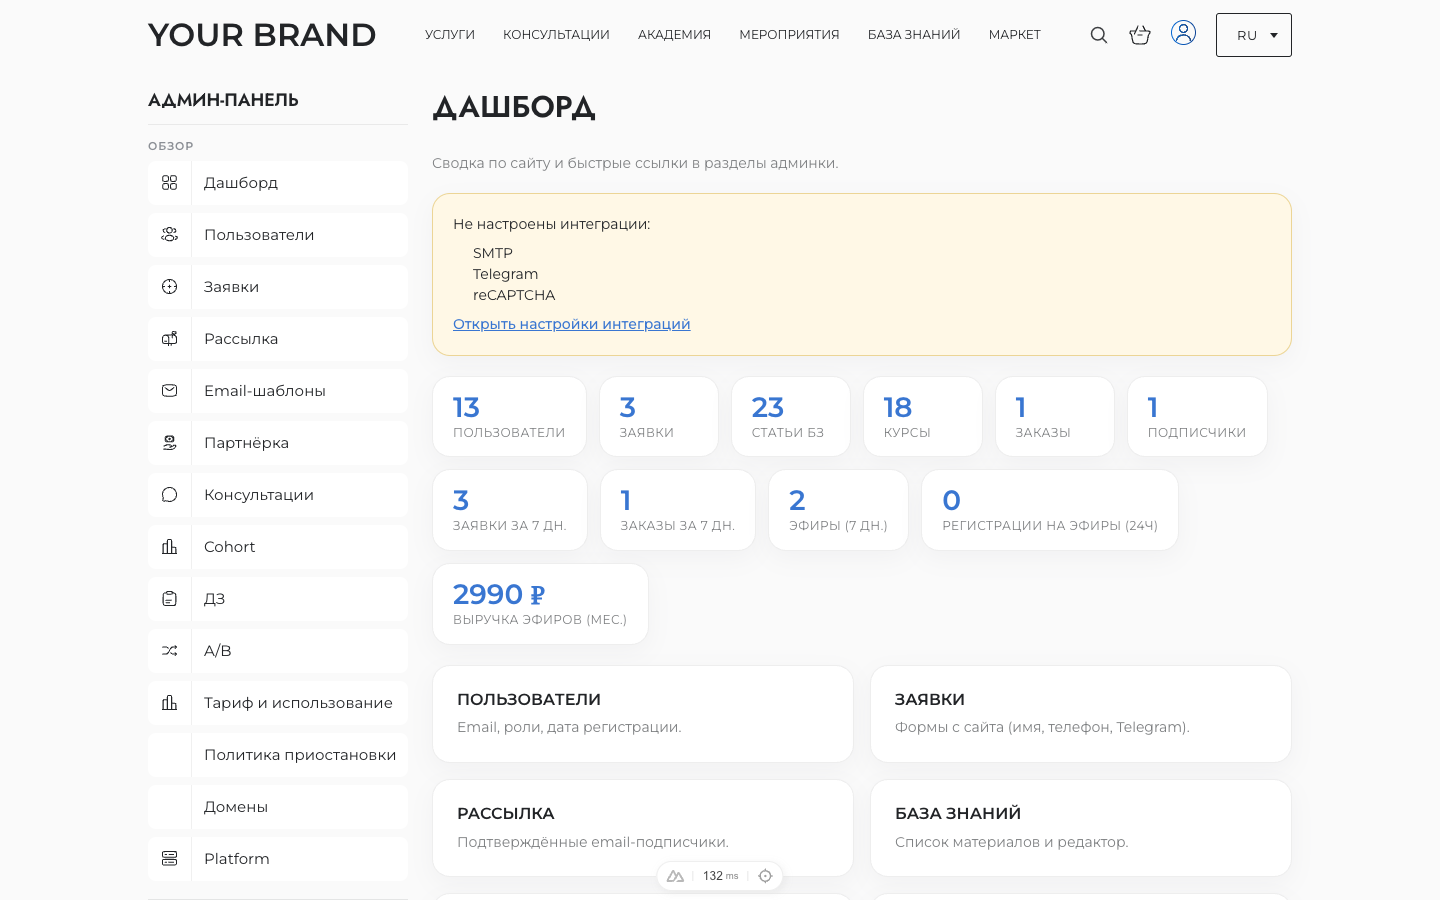Image resolution: width=1440 pixels, height=900 pixels.
Task: Click the Консультации chat bubble icon
Action: (170, 495)
